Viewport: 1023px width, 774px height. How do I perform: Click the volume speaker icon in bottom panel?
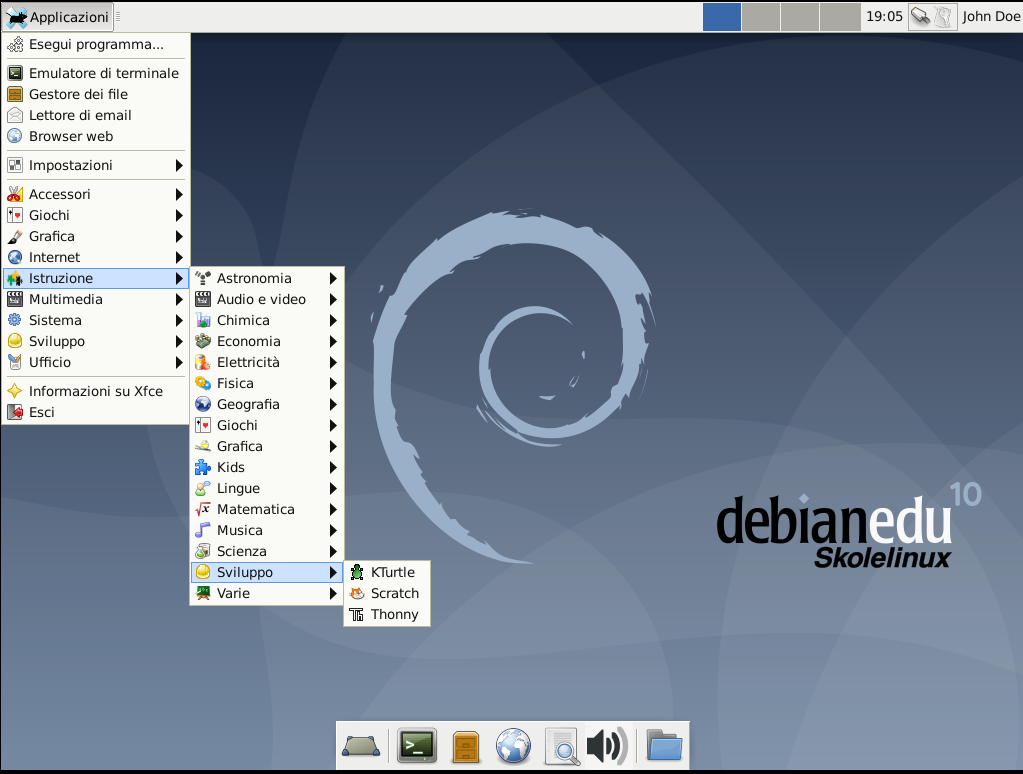coord(607,746)
